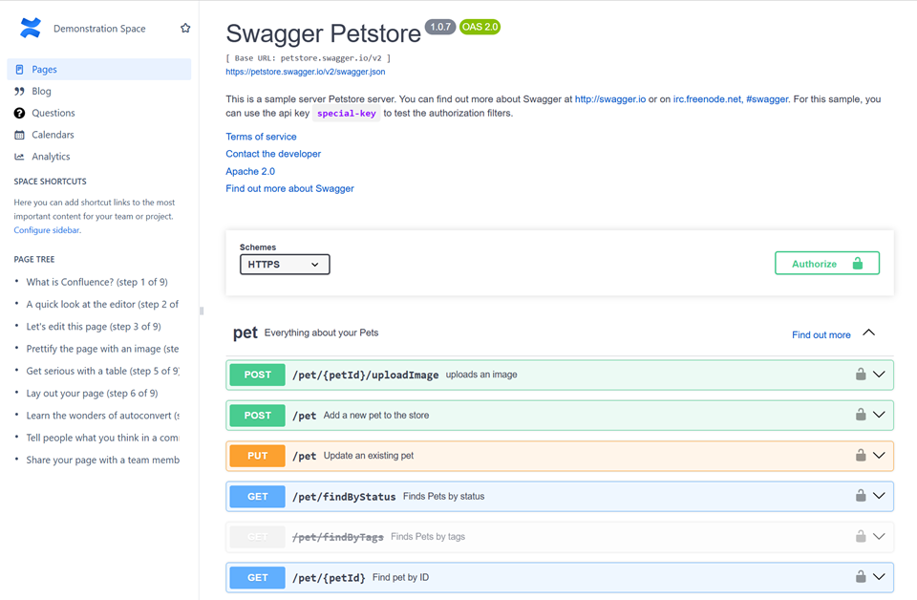The height and width of the screenshot is (600, 917).
Task: Collapse the pet section chevron
Action: 869,333
